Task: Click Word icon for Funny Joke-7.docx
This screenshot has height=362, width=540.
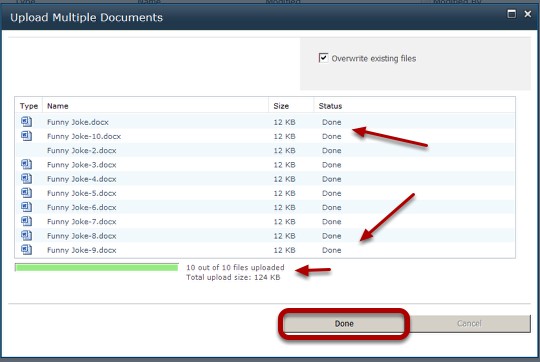Action: point(27,221)
